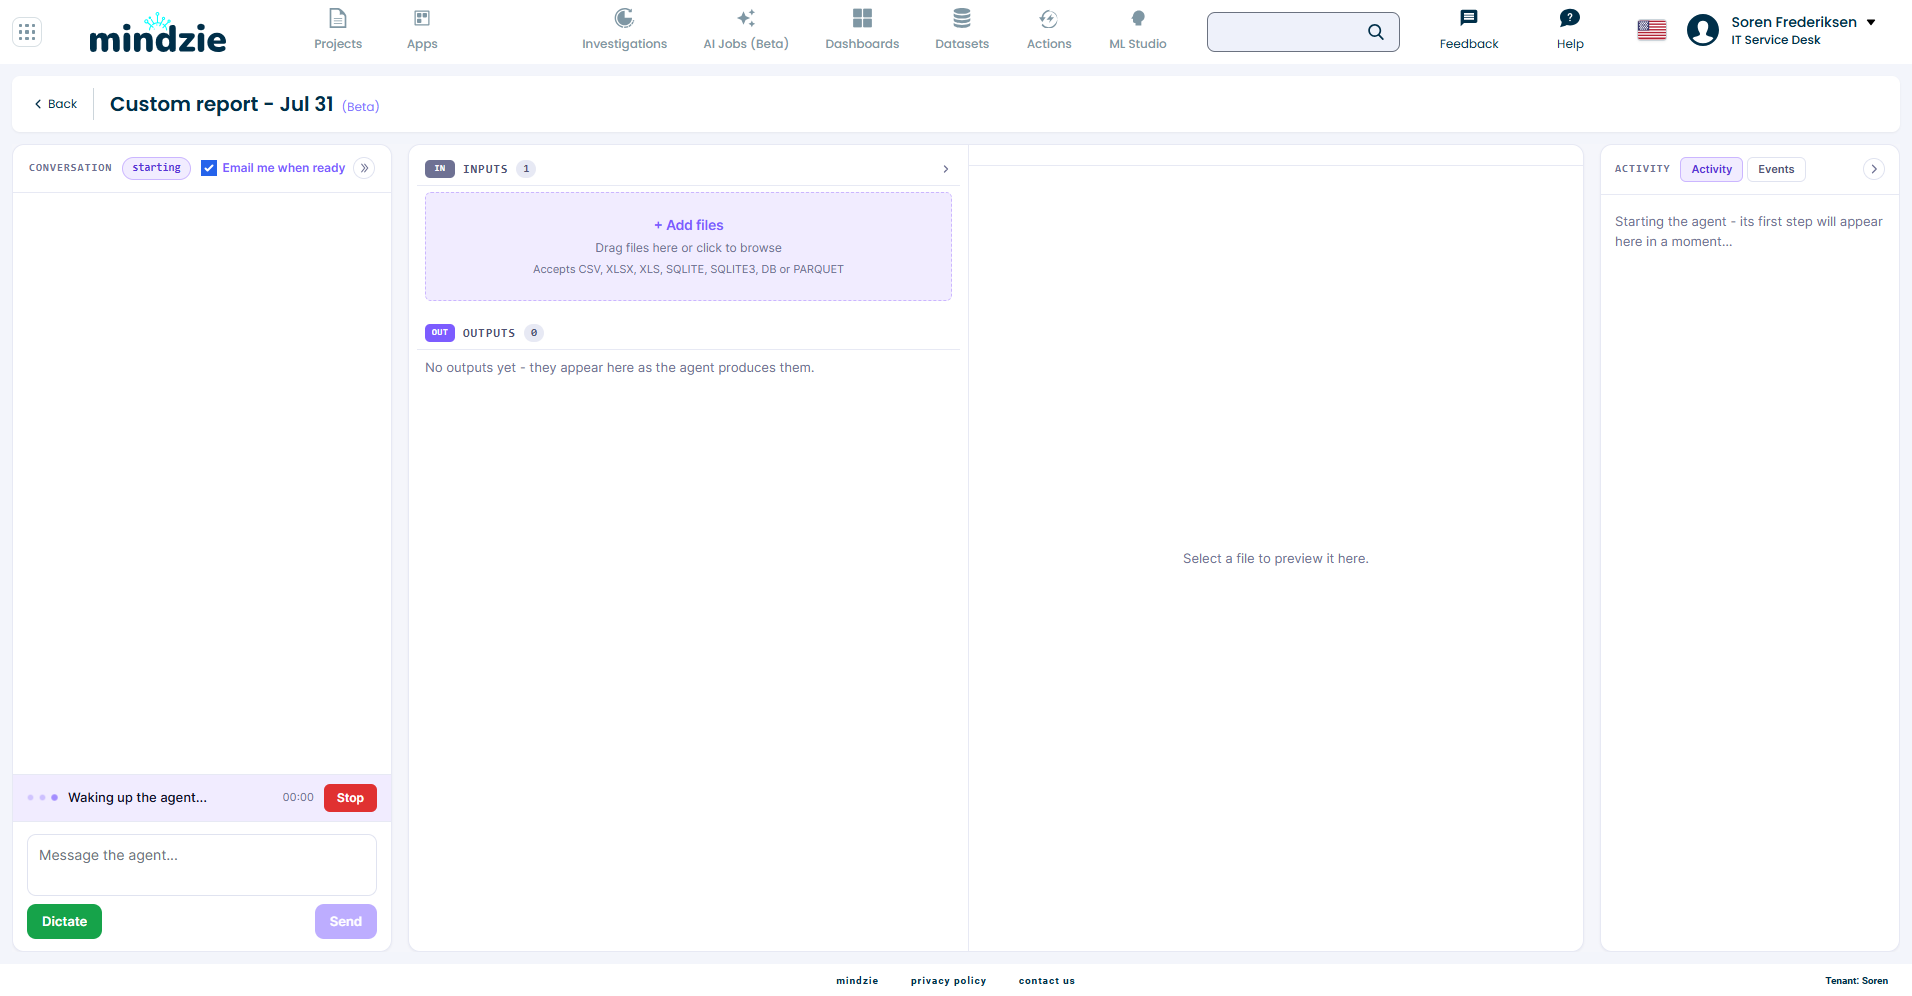Switch to the Events tab
Screen dimensions: 1912x996
(1776, 169)
